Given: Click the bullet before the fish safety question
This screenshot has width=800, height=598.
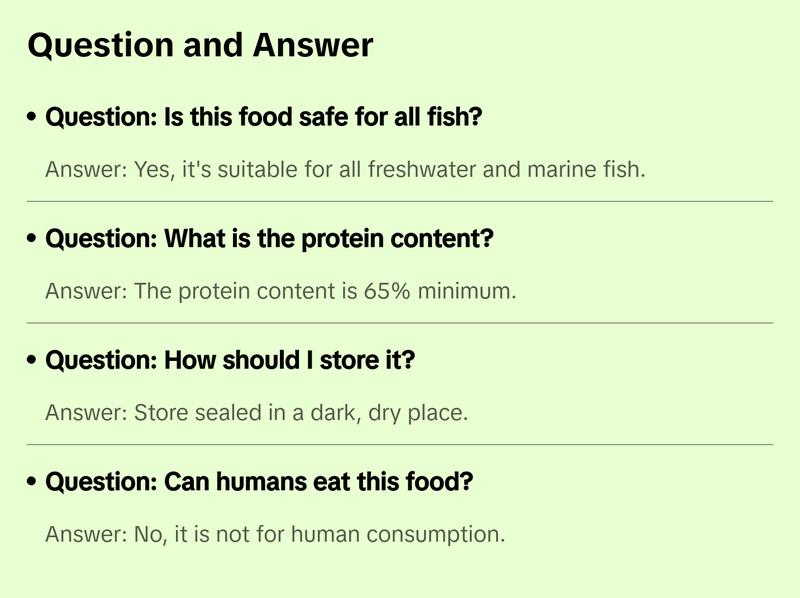Looking at the screenshot, I should 33,118.
